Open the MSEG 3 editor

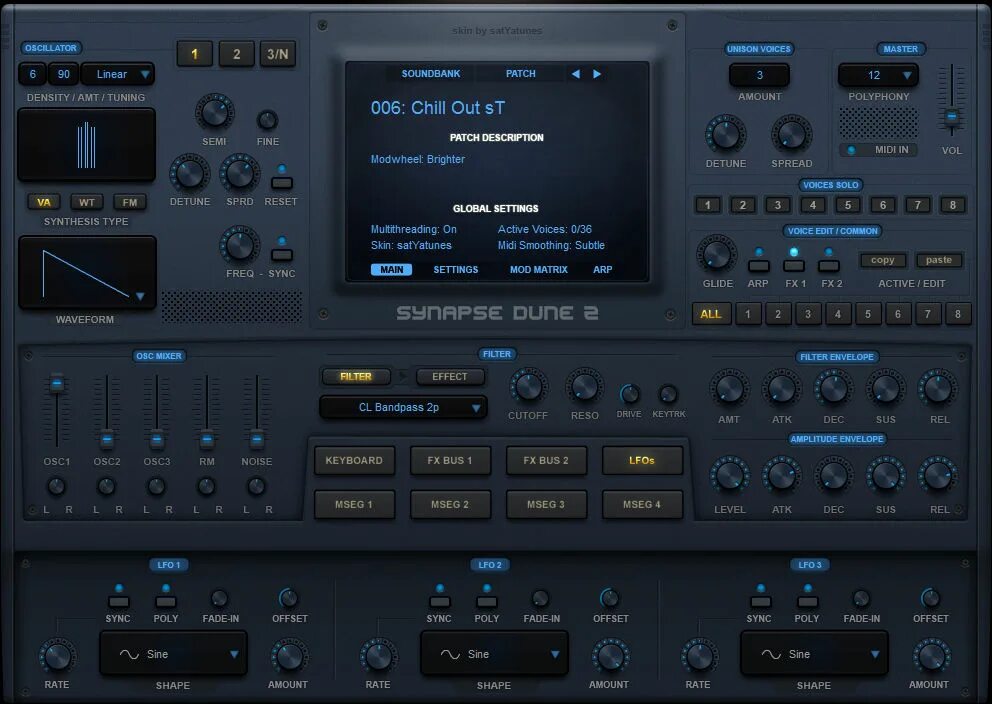[546, 505]
